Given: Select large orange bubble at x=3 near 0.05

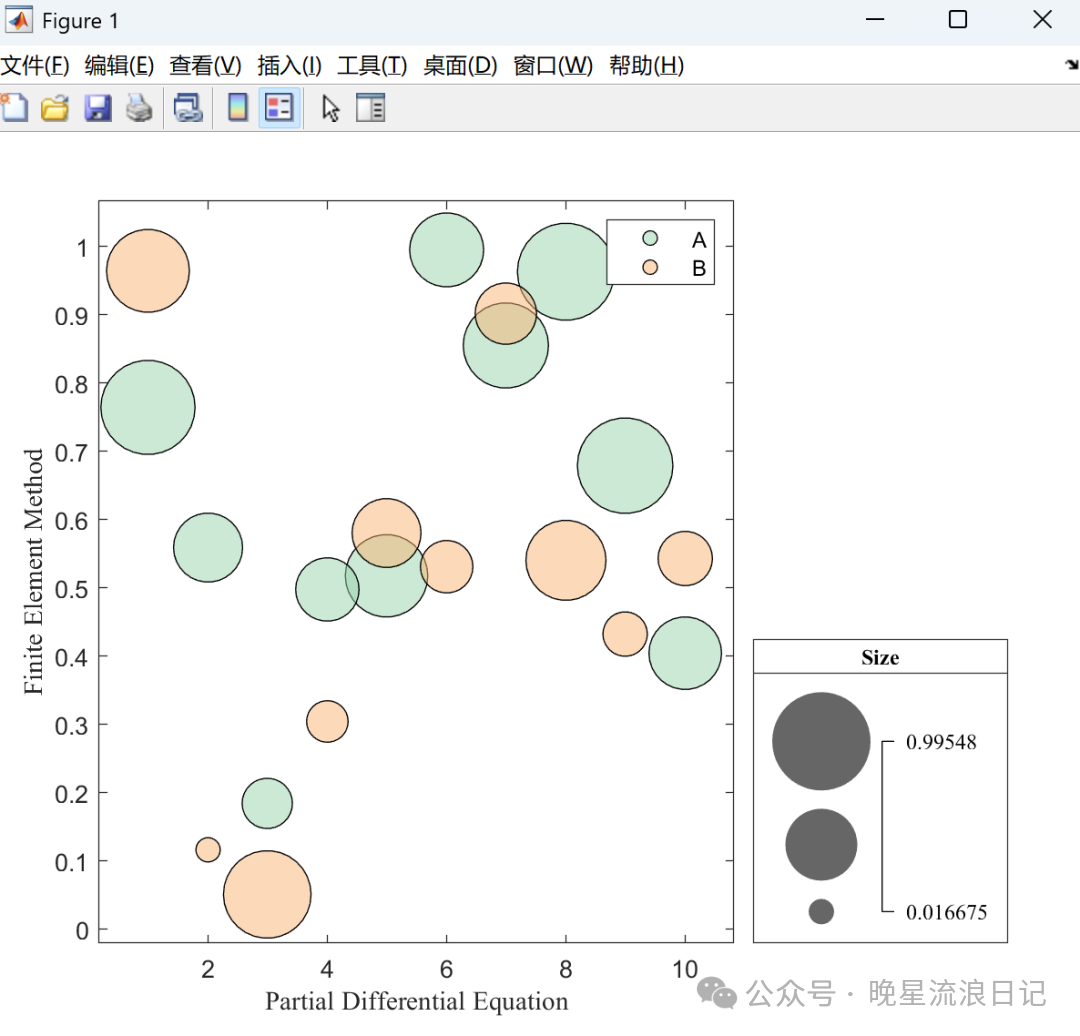Looking at the screenshot, I should [267, 894].
